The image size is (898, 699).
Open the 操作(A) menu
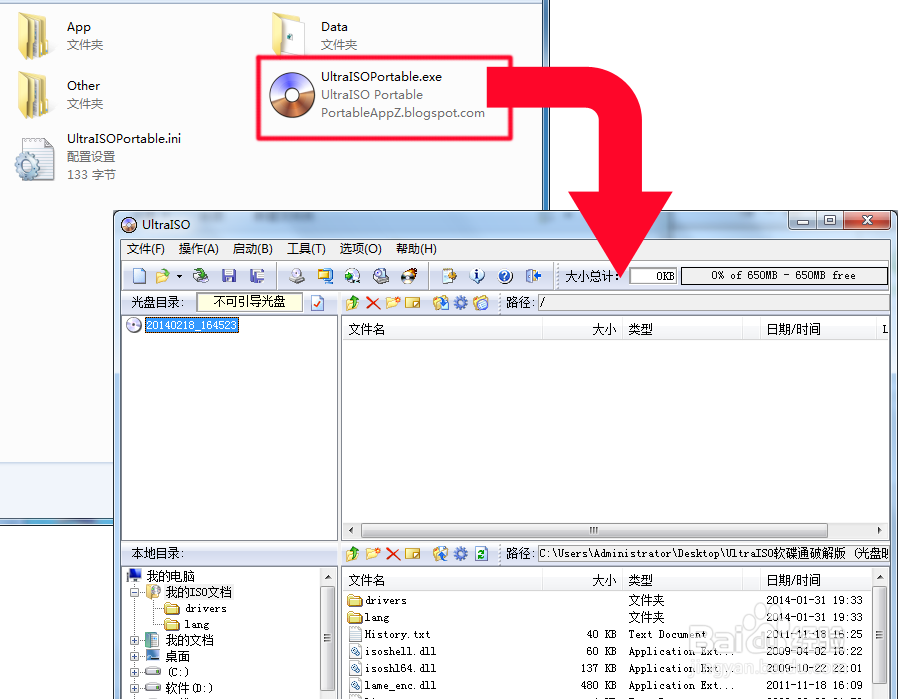tap(199, 249)
